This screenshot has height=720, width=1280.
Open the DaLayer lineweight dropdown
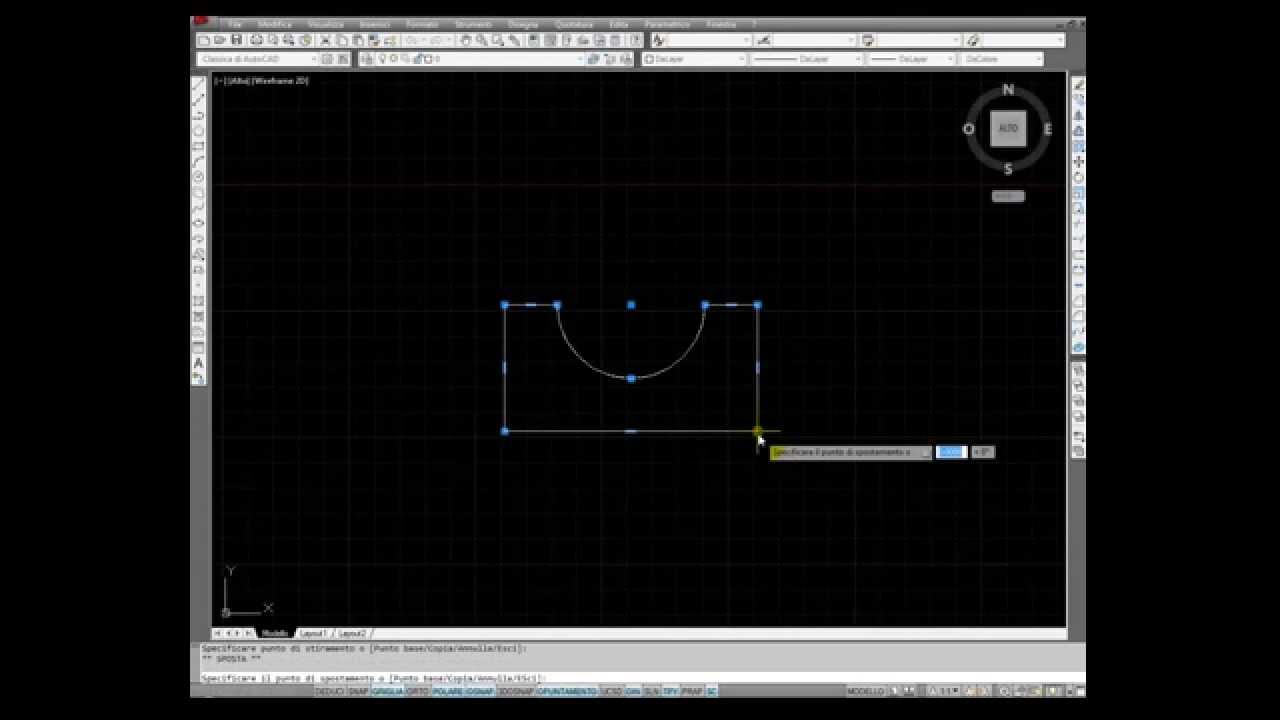[910, 59]
